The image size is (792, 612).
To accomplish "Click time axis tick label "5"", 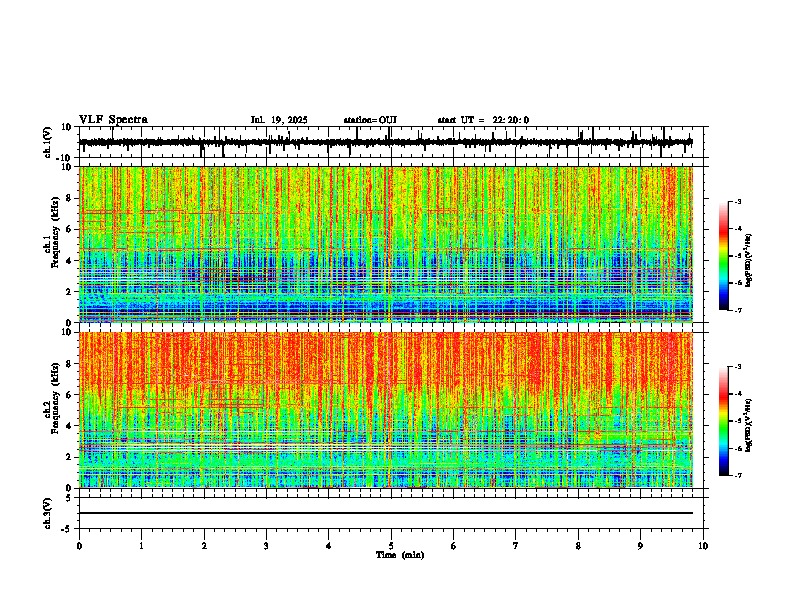I will point(391,546).
